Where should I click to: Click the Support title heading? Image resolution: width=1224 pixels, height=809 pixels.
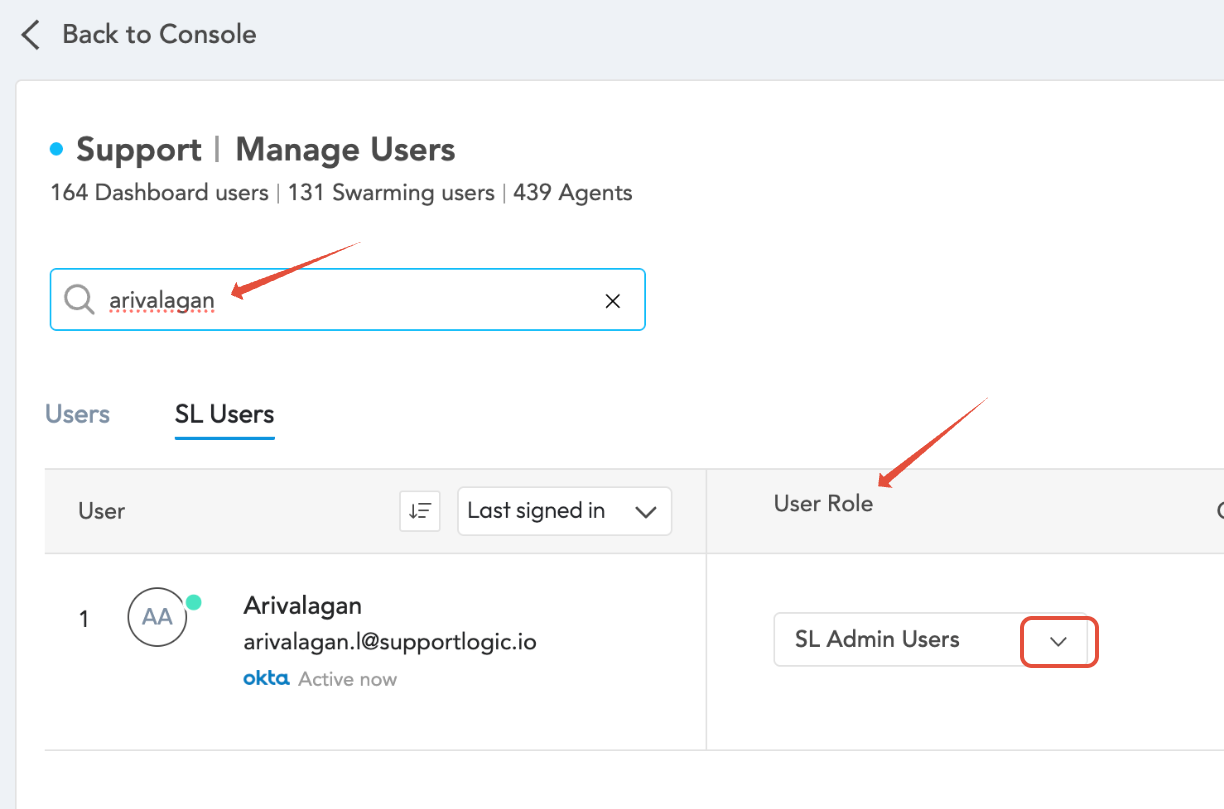(x=139, y=150)
